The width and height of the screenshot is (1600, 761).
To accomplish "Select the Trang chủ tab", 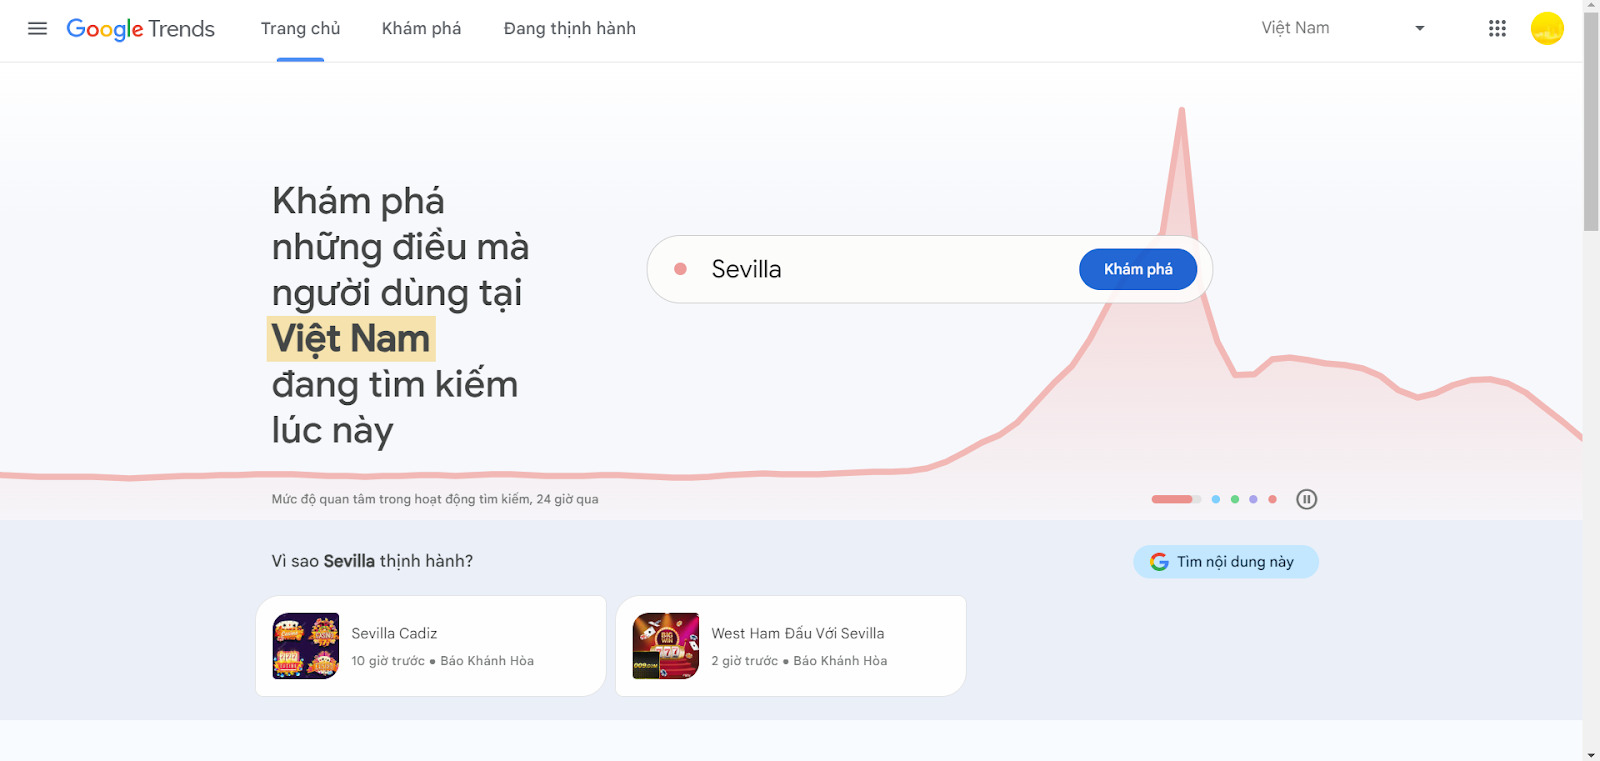I will point(300,29).
